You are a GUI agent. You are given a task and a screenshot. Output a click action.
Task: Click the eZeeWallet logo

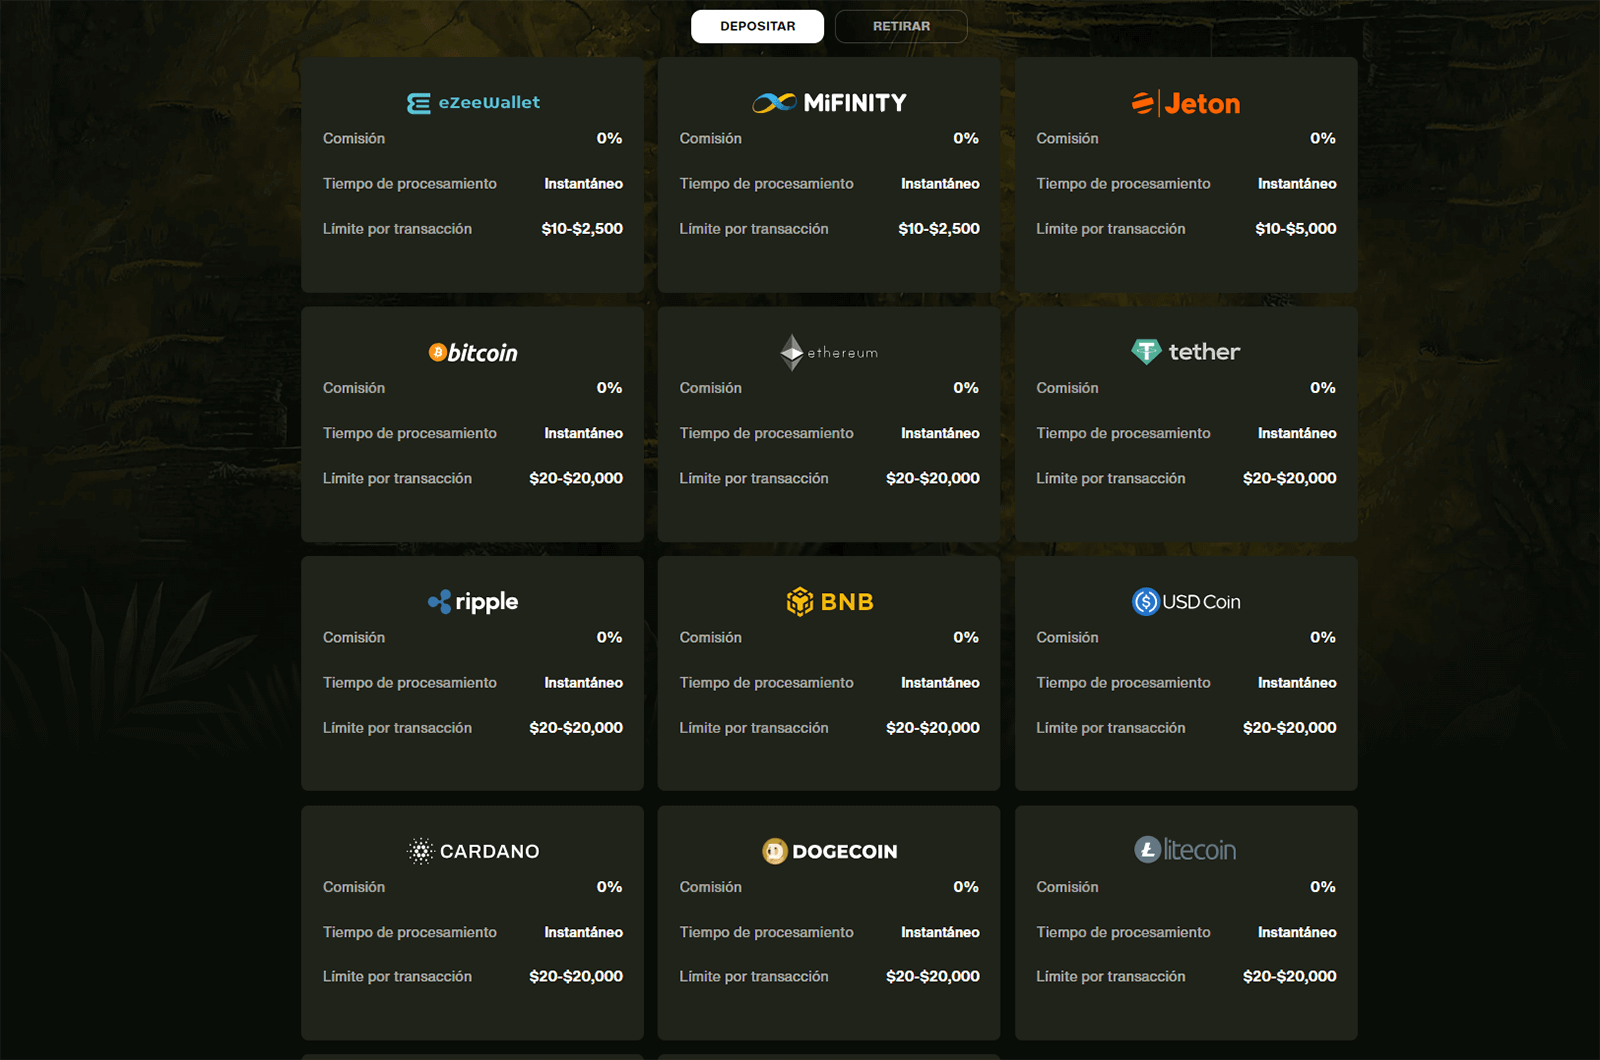(473, 102)
